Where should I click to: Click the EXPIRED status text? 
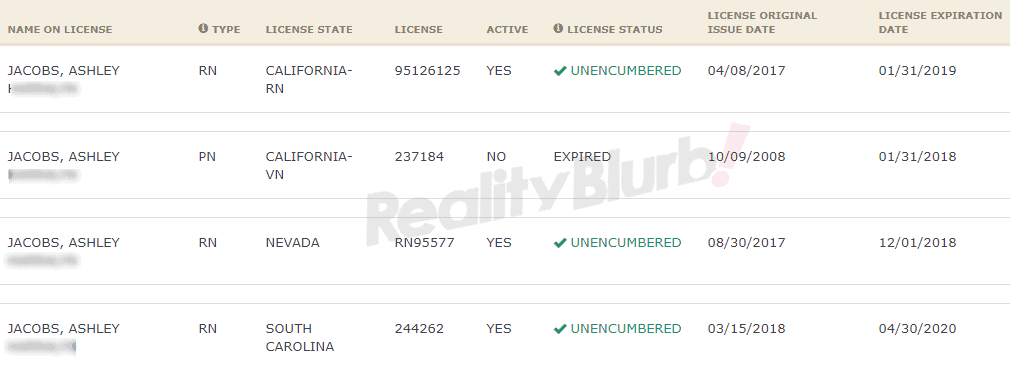coord(582,157)
